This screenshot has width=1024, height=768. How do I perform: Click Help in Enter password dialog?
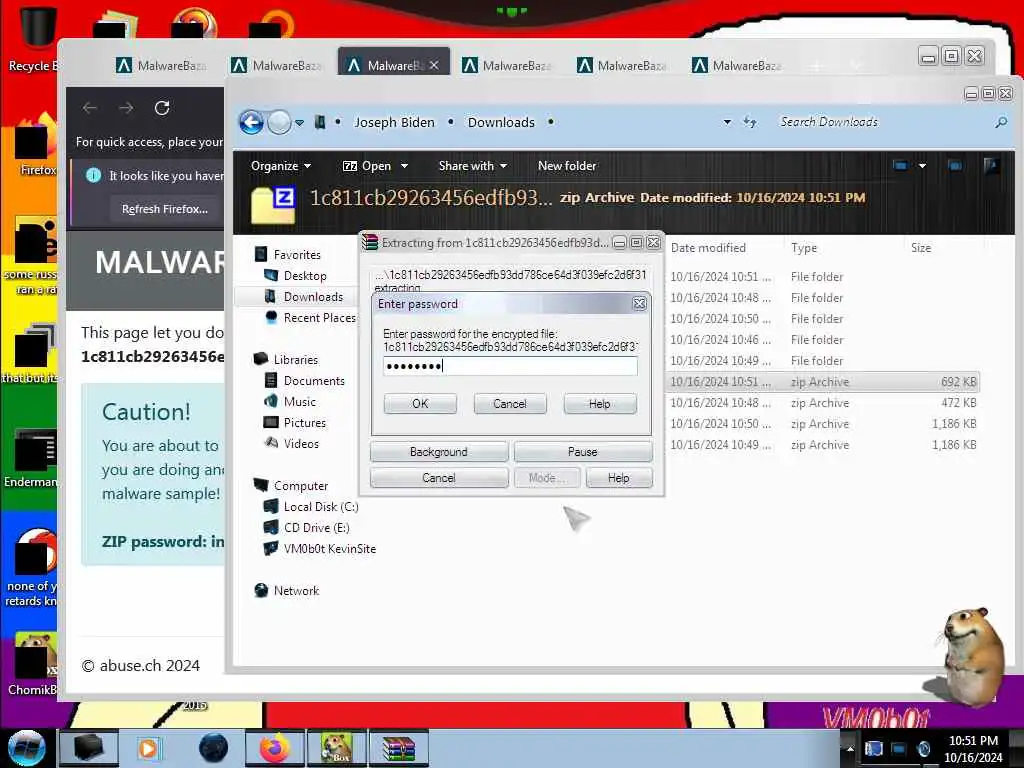600,404
